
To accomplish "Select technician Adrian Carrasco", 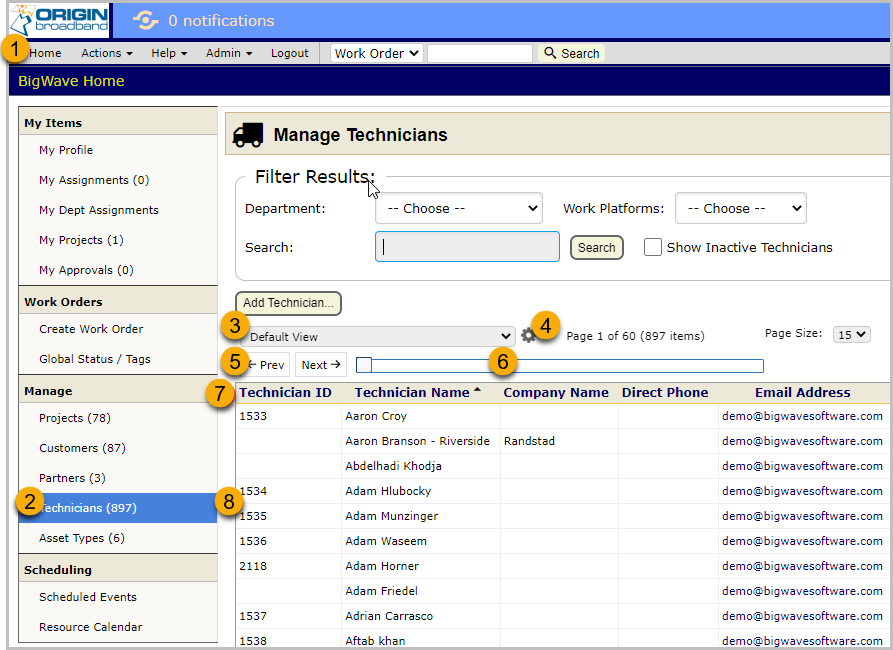I will tap(389, 616).
